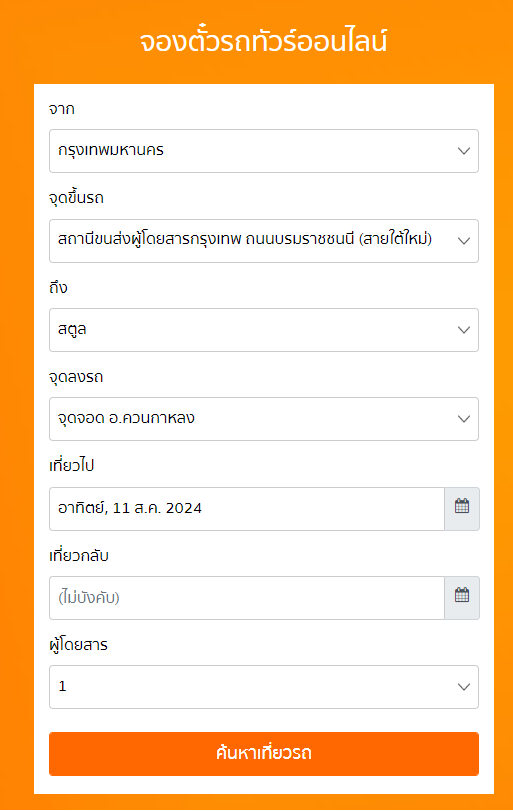Open the passenger count dropdown showing 1
Screen dimensions: 513x811
pos(264,687)
